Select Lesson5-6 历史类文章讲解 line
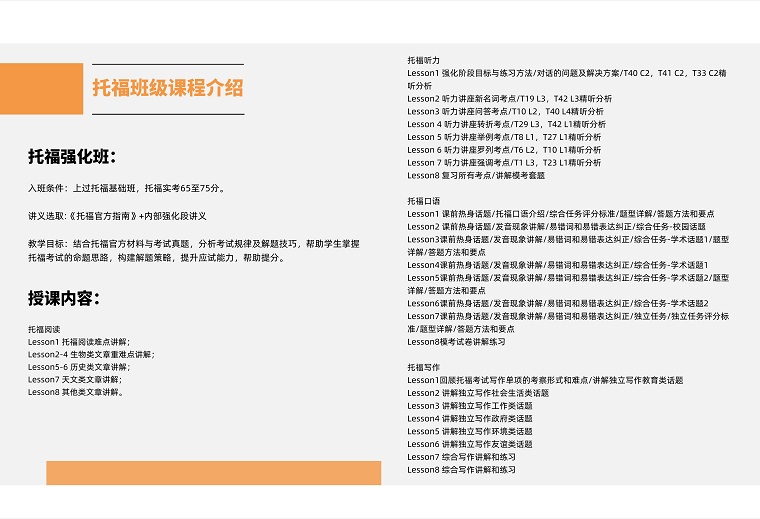The width and height of the screenshot is (760, 519). pos(79,367)
